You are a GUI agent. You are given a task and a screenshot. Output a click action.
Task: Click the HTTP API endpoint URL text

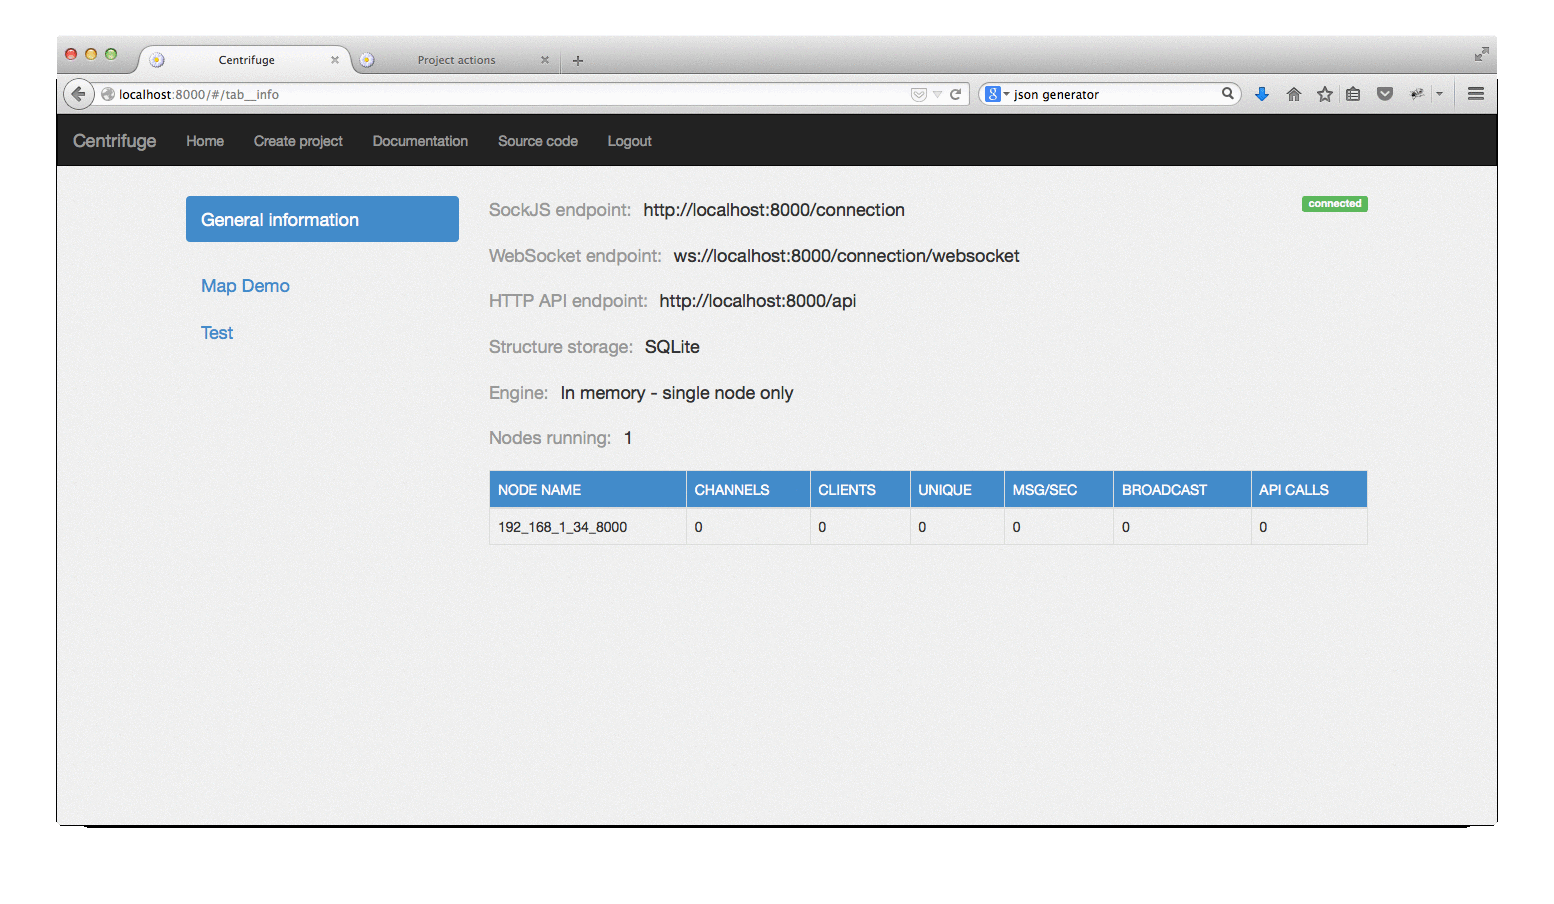pyautogui.click(x=757, y=301)
